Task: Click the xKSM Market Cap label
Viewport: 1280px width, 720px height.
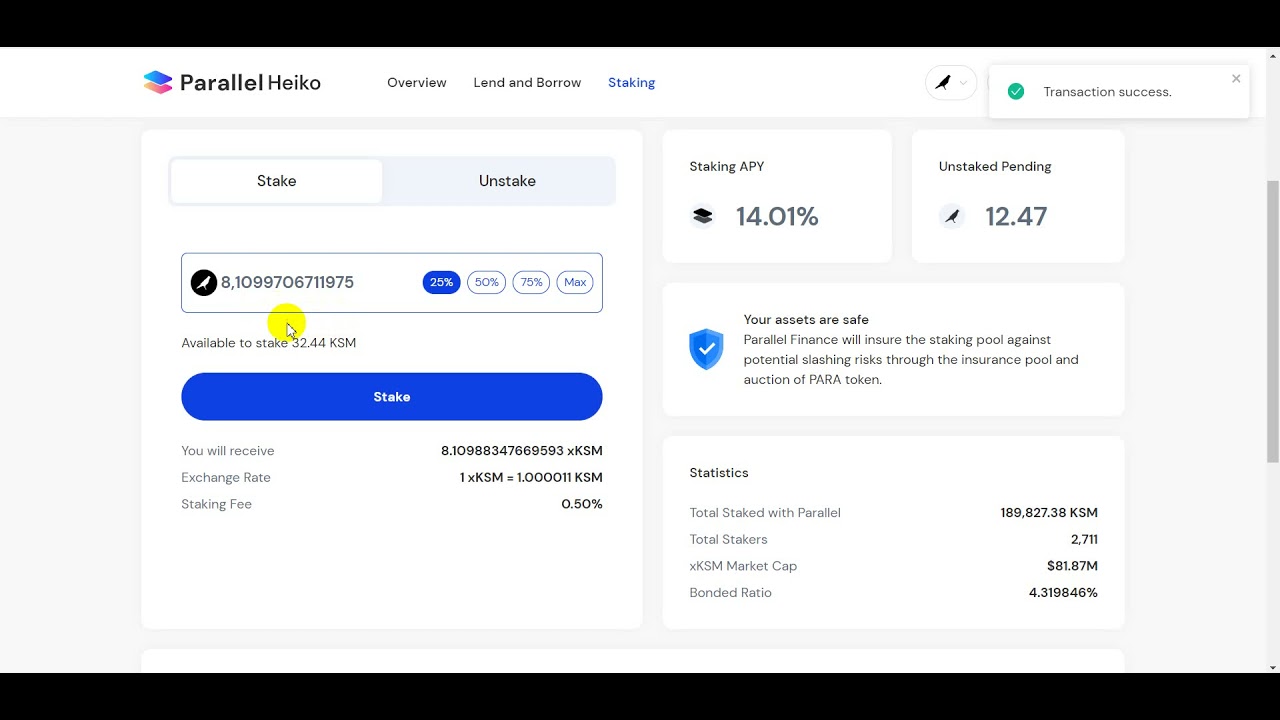Action: (x=743, y=566)
